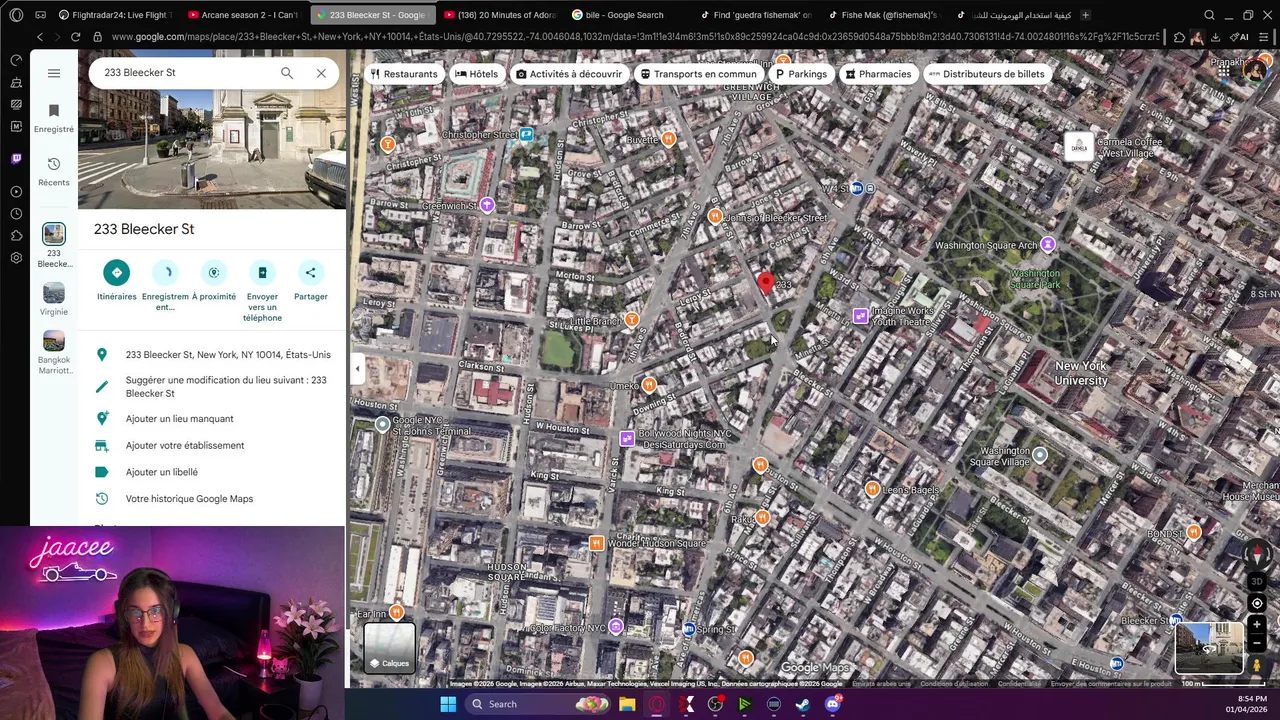Search À proximité of this address
The width and height of the screenshot is (1280, 720).
point(214,280)
